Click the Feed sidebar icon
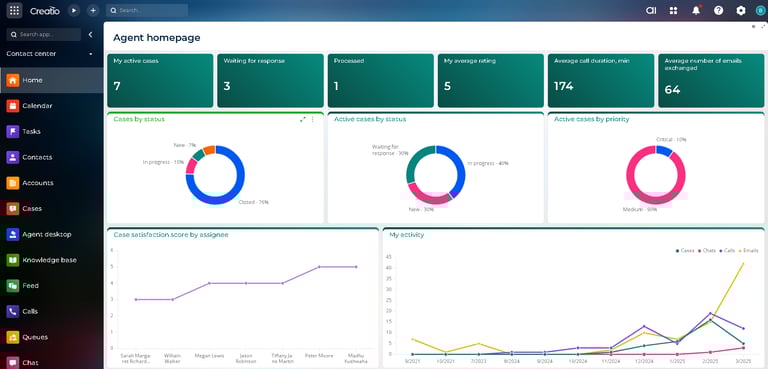 (13, 286)
